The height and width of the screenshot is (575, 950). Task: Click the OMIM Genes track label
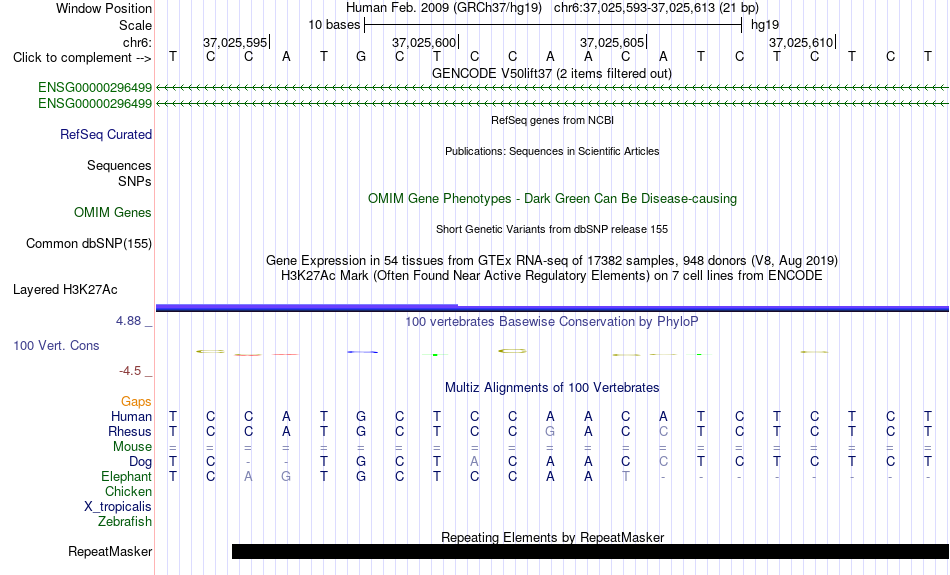click(113, 213)
